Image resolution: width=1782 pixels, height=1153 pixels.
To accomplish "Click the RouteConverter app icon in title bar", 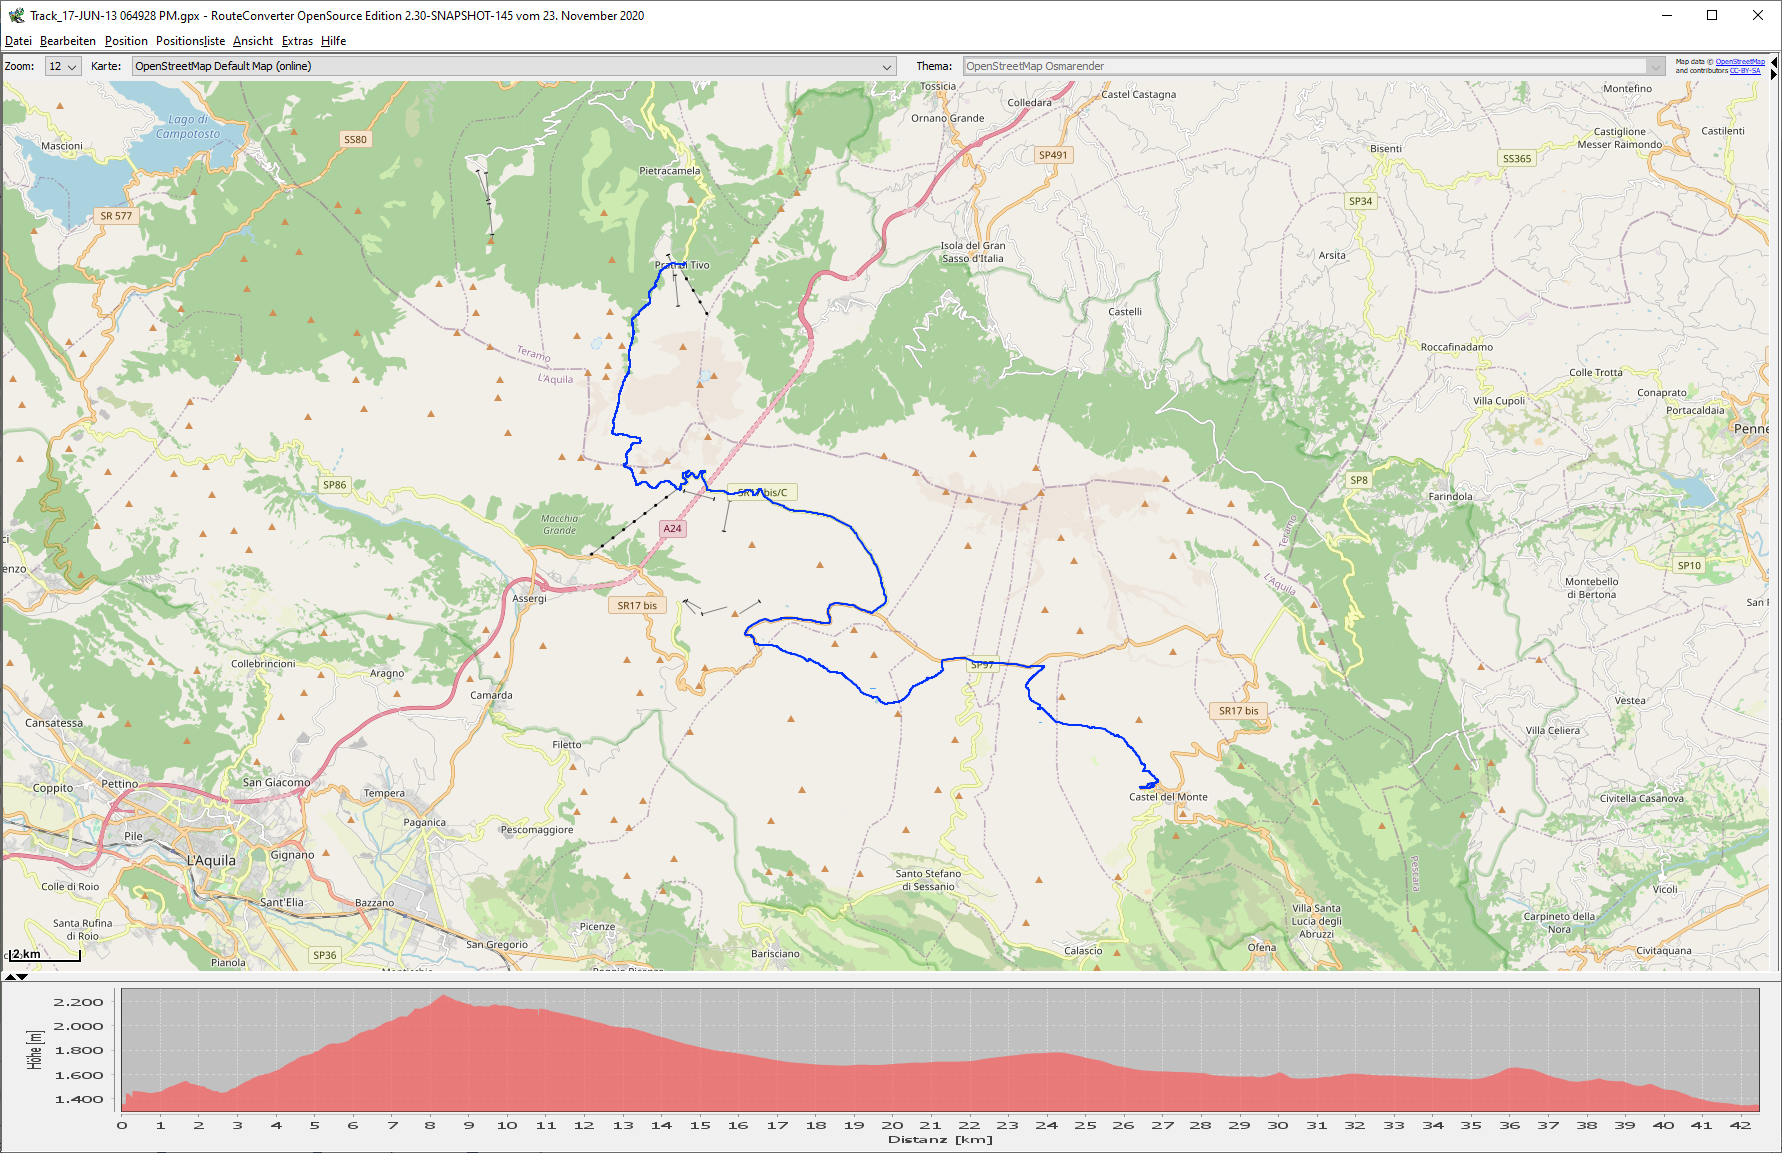I will [16, 15].
